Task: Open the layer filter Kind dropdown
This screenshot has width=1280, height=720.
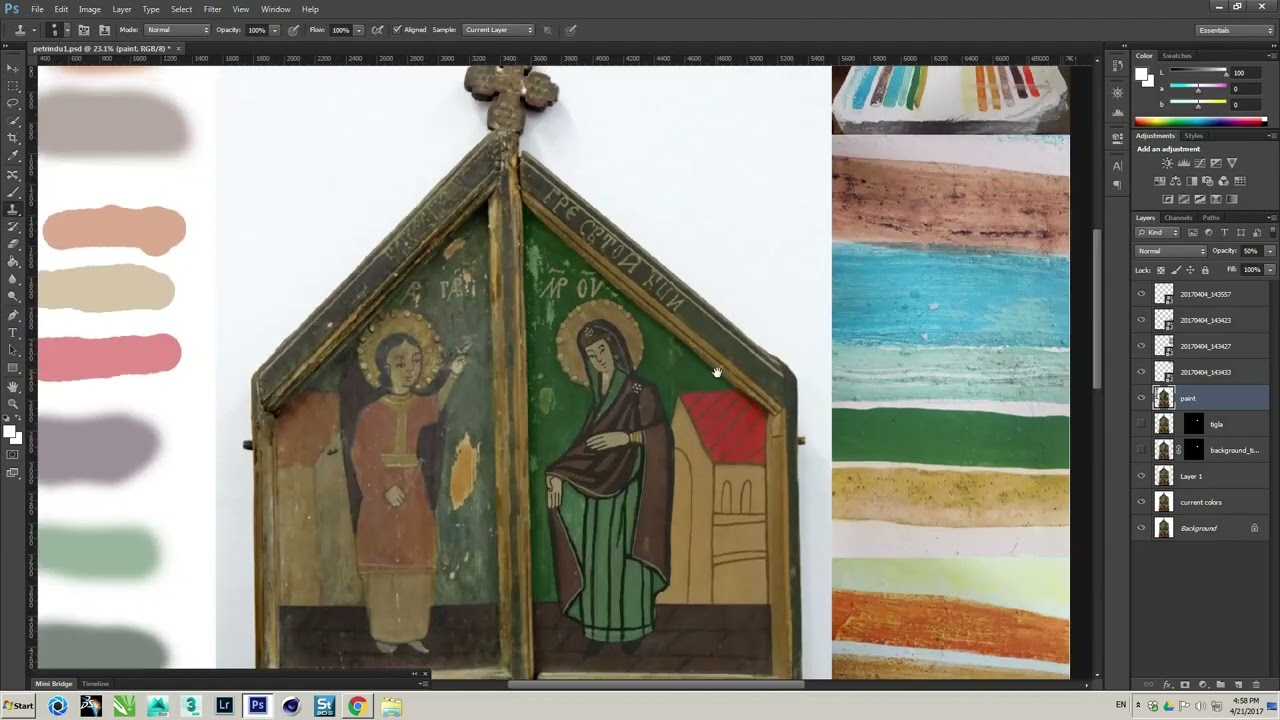Action: pos(1158,232)
